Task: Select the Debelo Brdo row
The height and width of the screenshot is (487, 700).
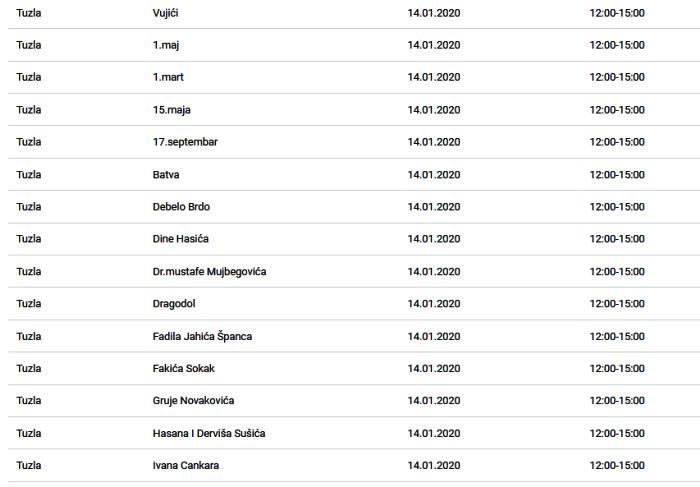Action: click(354, 207)
